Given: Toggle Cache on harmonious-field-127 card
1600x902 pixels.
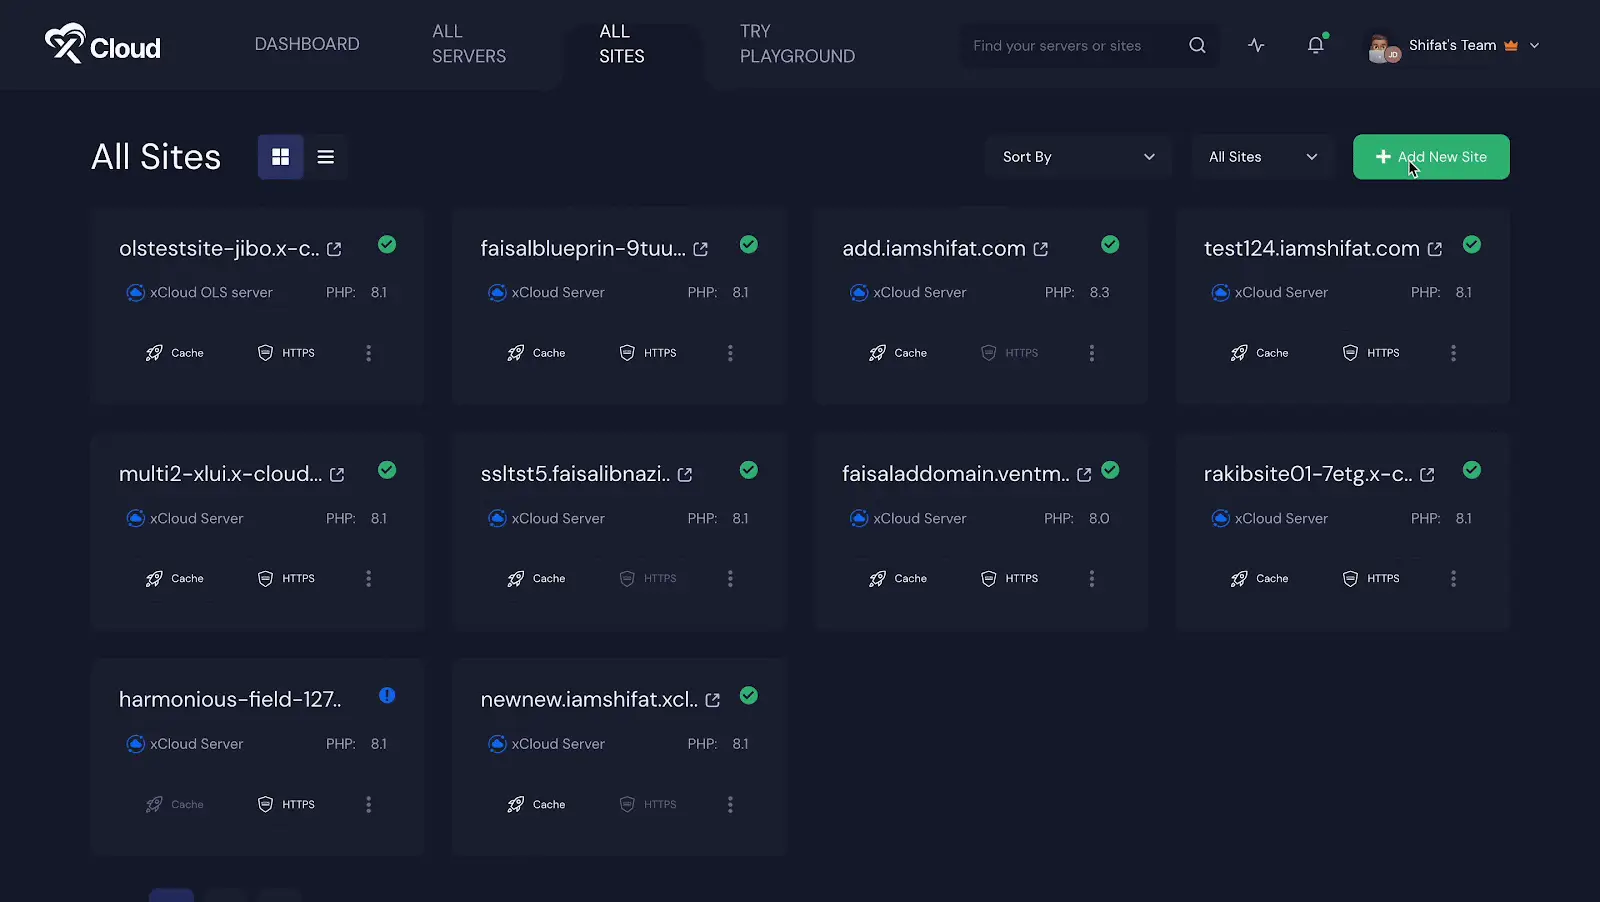Looking at the screenshot, I should [x=175, y=805].
